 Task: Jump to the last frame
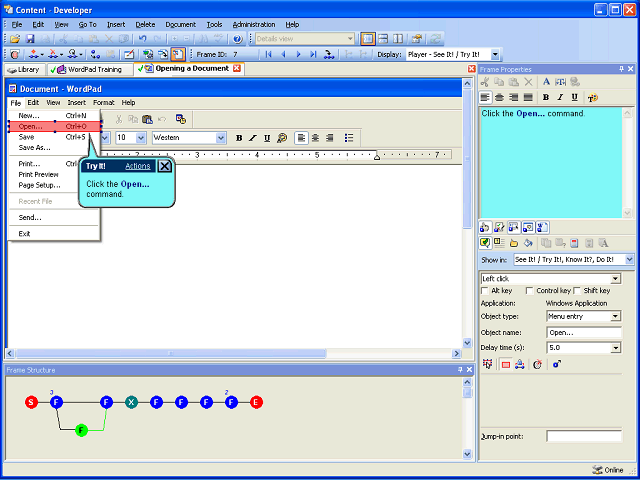pos(313,54)
